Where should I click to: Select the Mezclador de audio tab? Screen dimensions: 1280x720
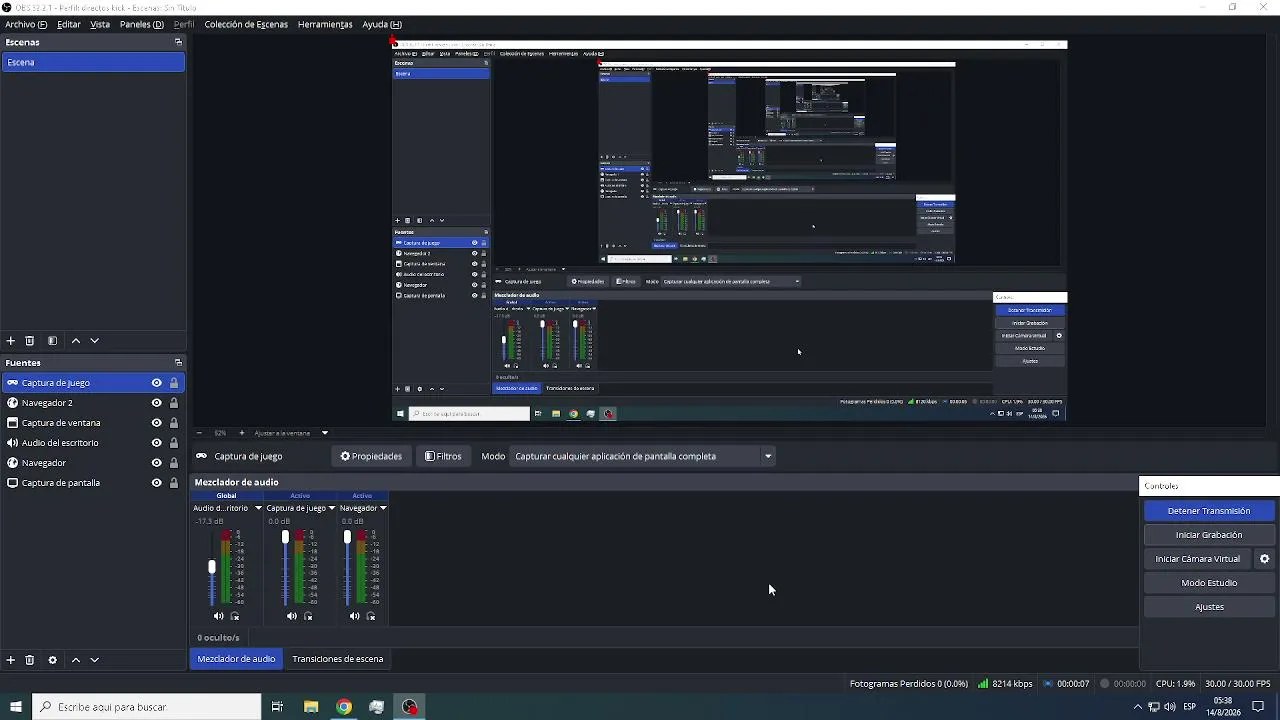(236, 659)
